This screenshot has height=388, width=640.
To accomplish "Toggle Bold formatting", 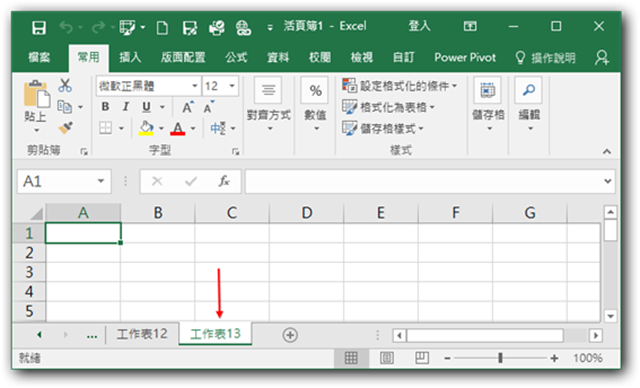I will 105,107.
